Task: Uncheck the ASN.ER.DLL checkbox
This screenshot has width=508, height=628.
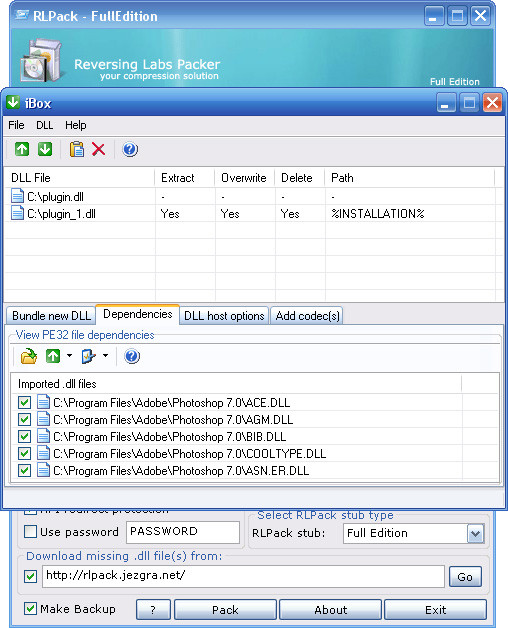Action: 24,470
